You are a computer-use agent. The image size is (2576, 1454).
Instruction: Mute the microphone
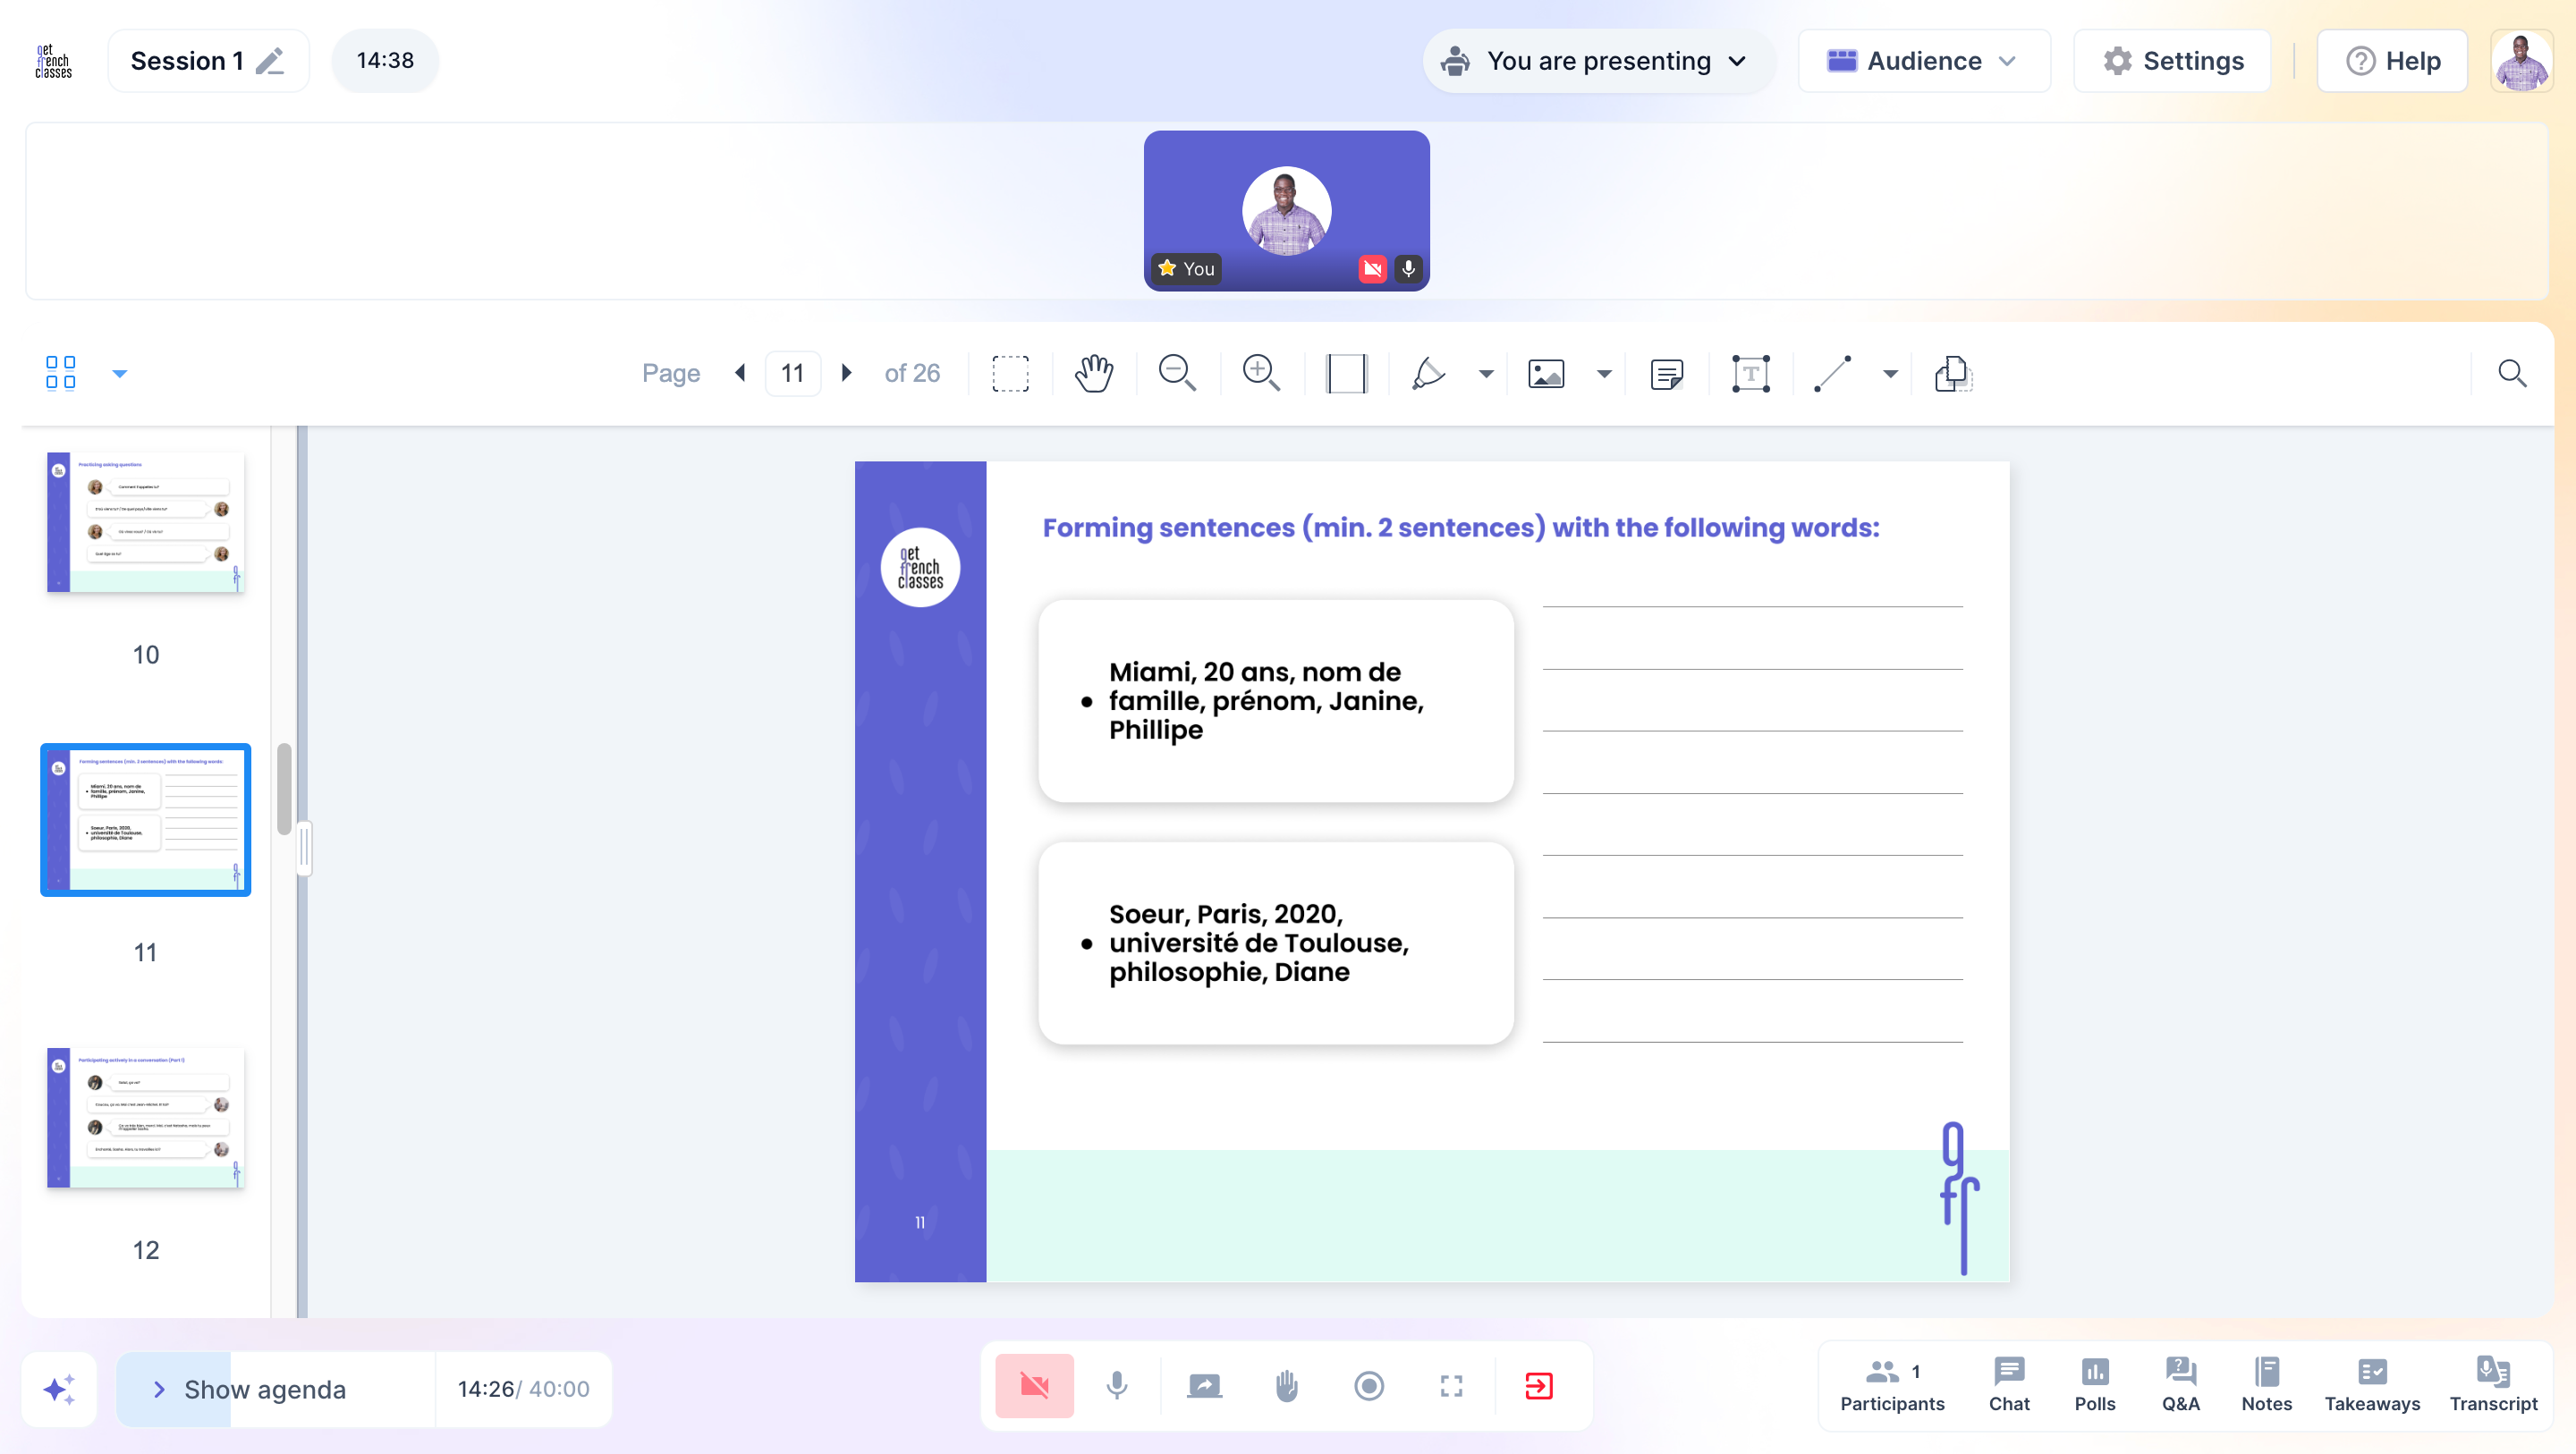[1117, 1385]
